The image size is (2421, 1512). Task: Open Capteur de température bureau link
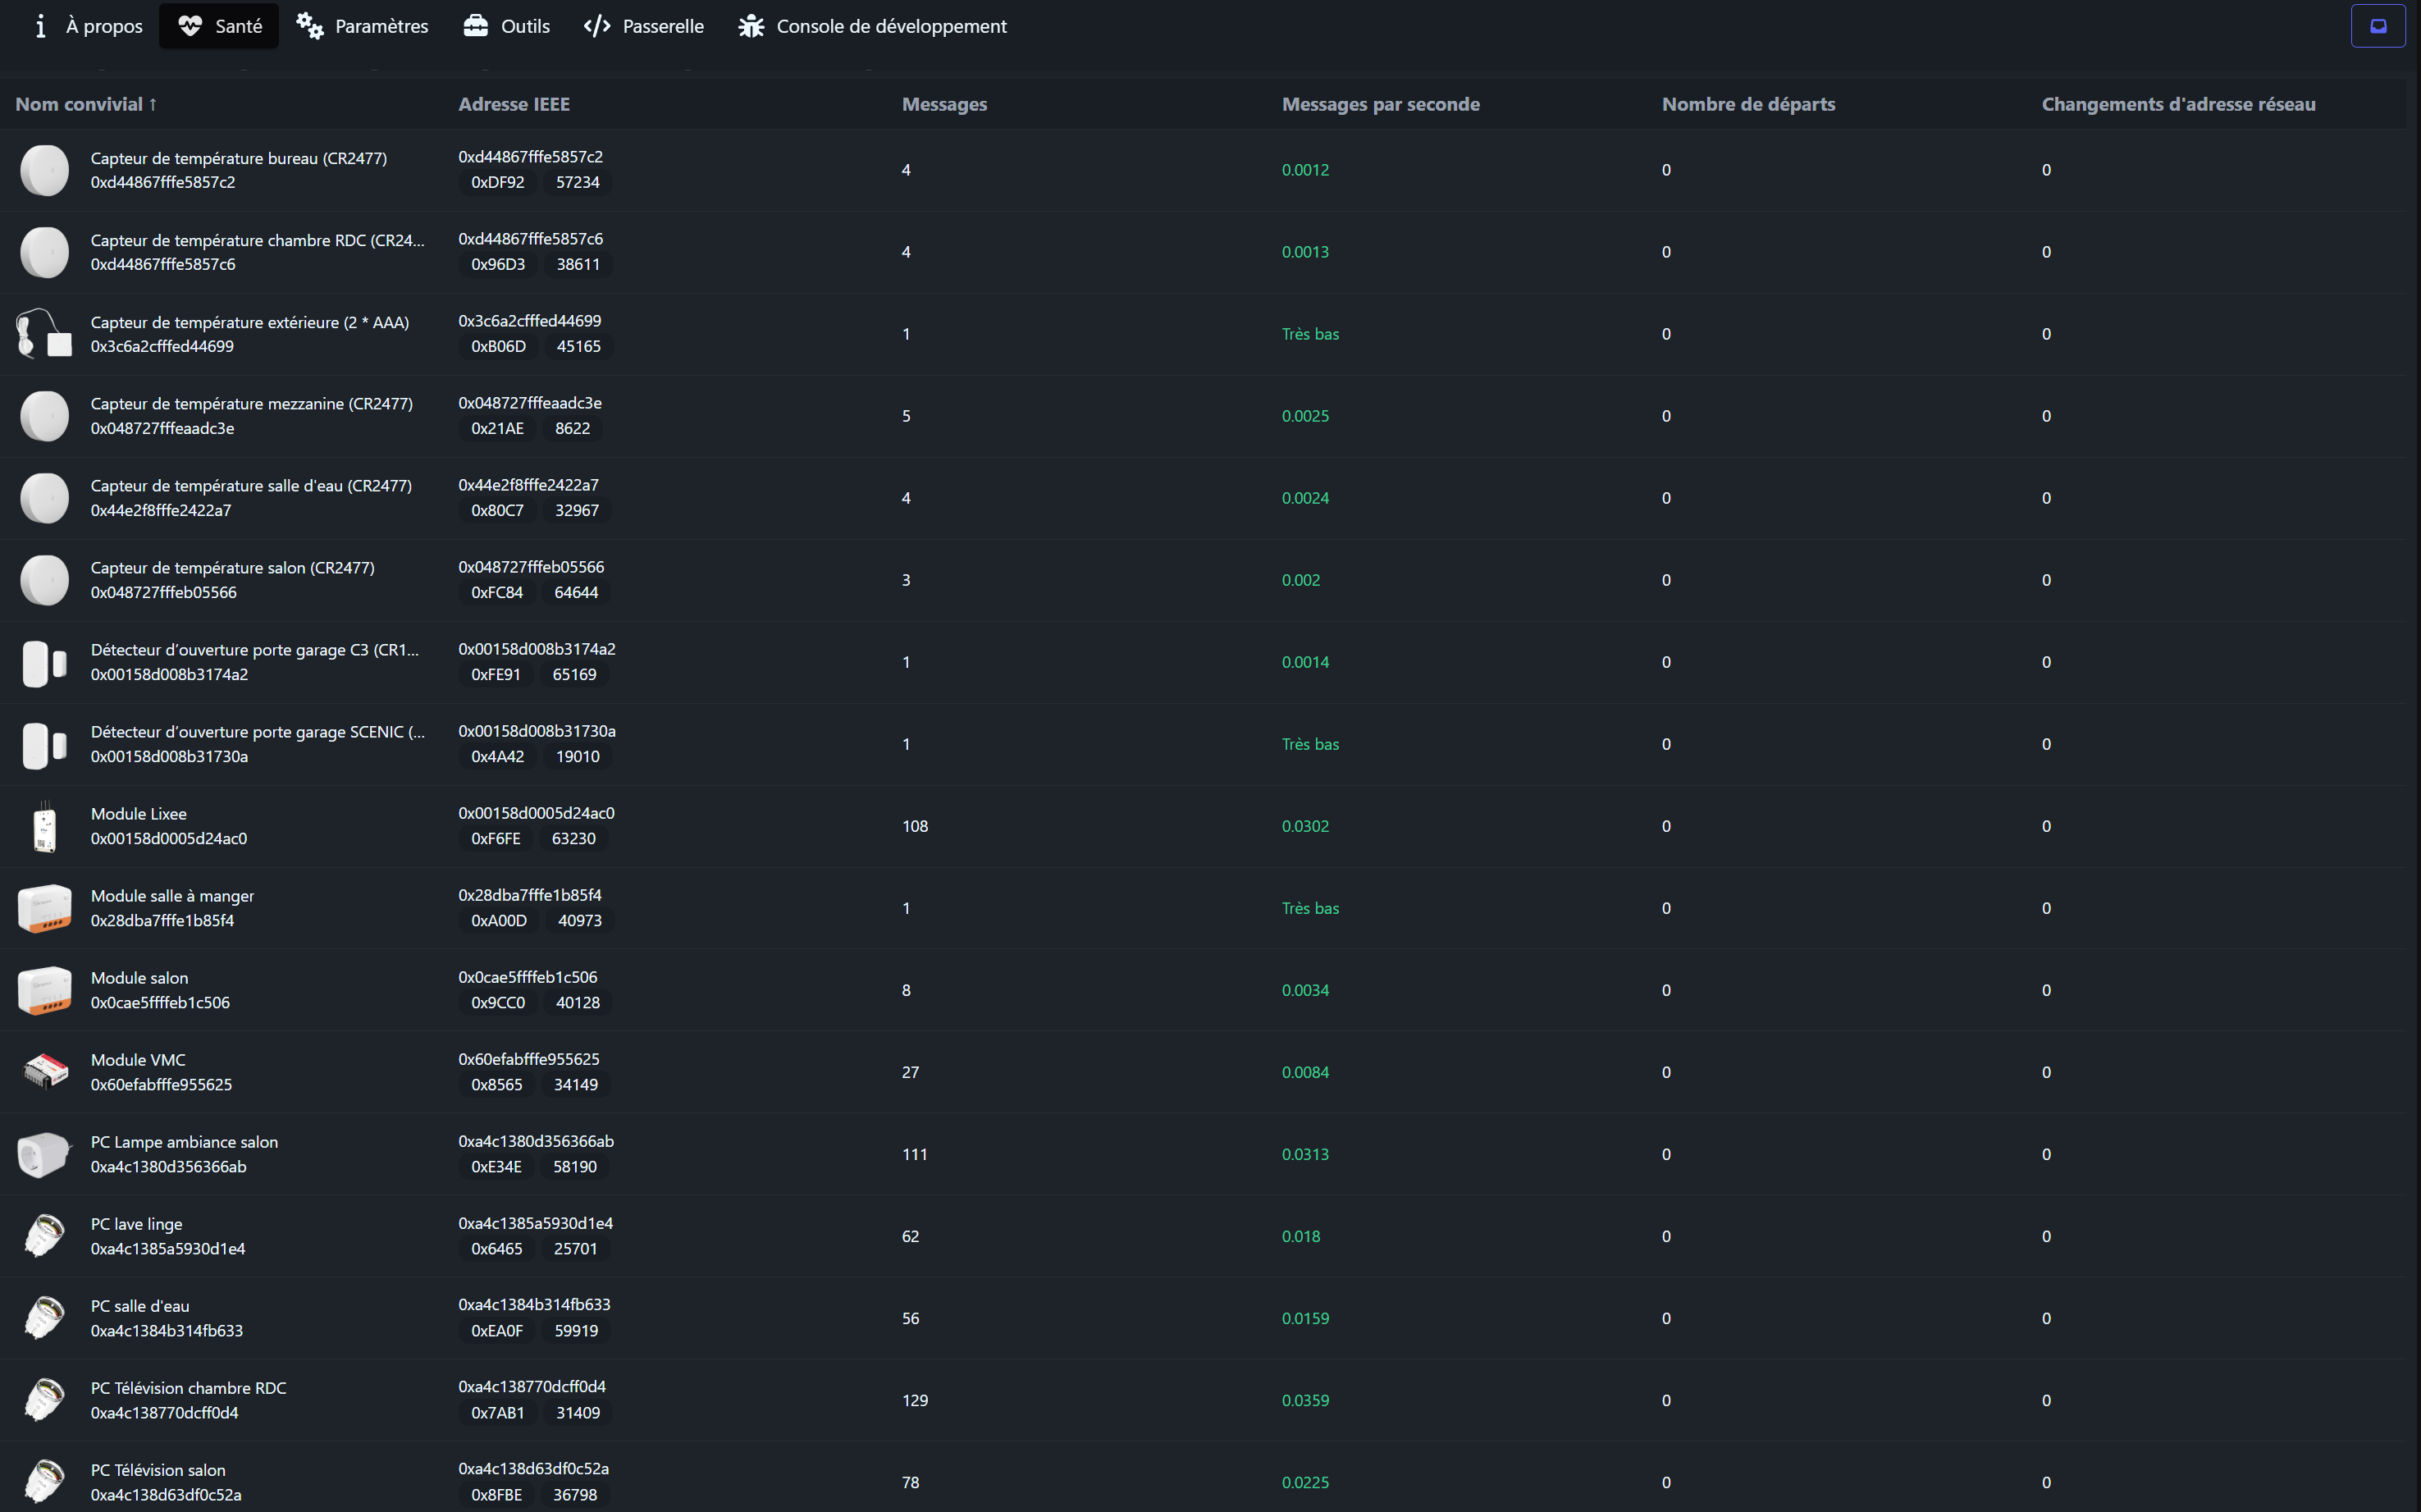(238, 158)
